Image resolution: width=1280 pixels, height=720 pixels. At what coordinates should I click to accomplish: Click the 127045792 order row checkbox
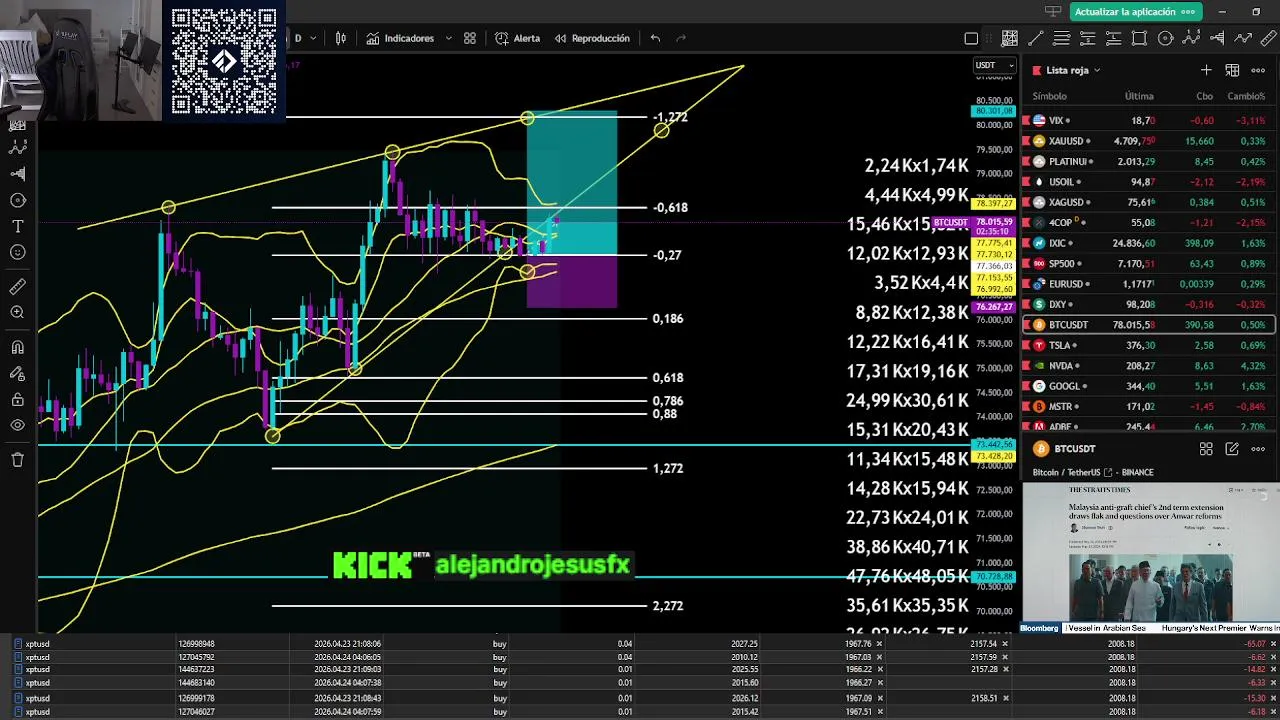pos(18,657)
